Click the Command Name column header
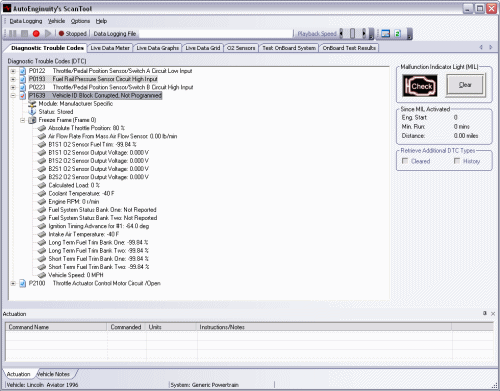The height and width of the screenshot is (391, 500). pyautogui.click(x=56, y=327)
